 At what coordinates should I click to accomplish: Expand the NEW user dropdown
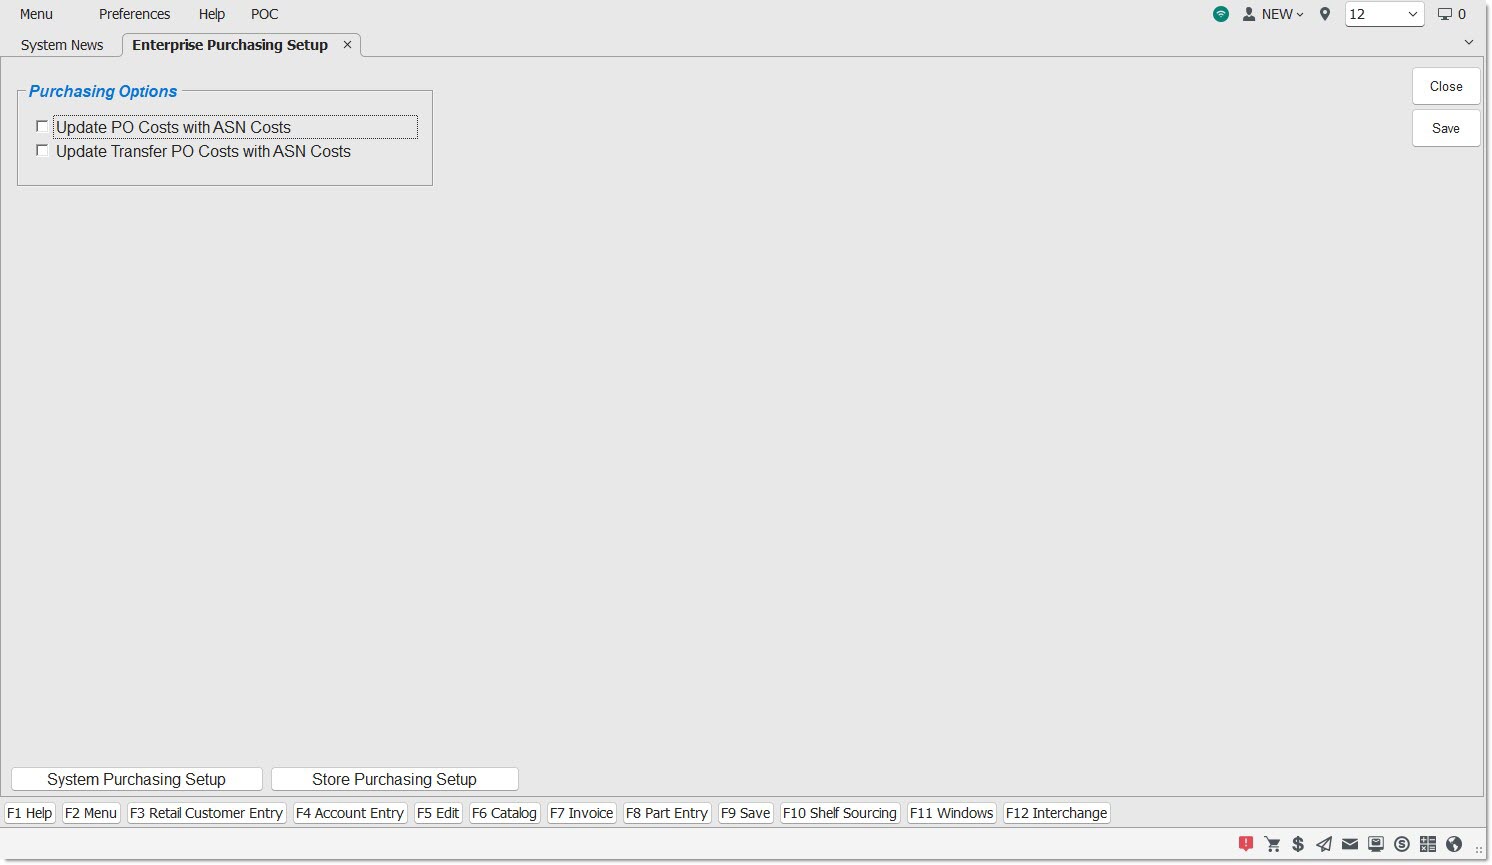coord(1274,14)
